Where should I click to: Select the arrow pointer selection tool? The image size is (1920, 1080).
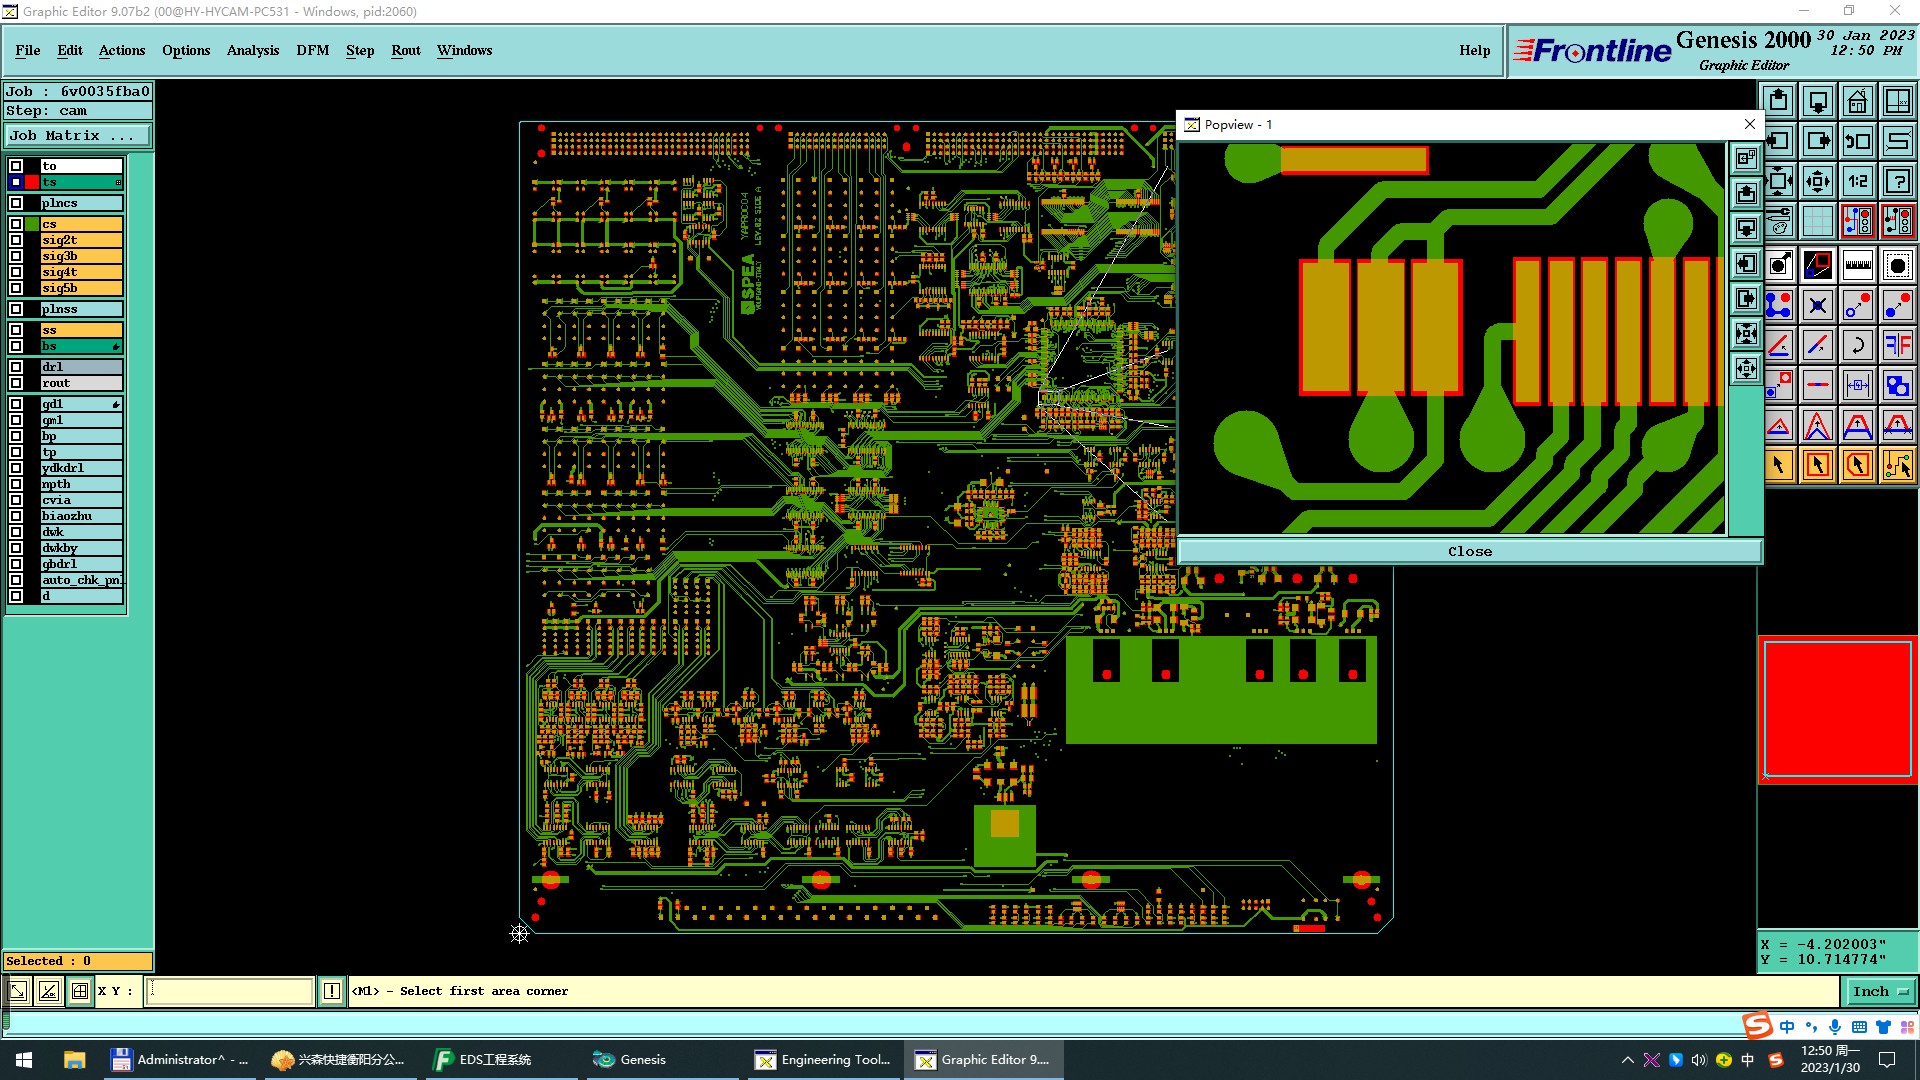1778,465
